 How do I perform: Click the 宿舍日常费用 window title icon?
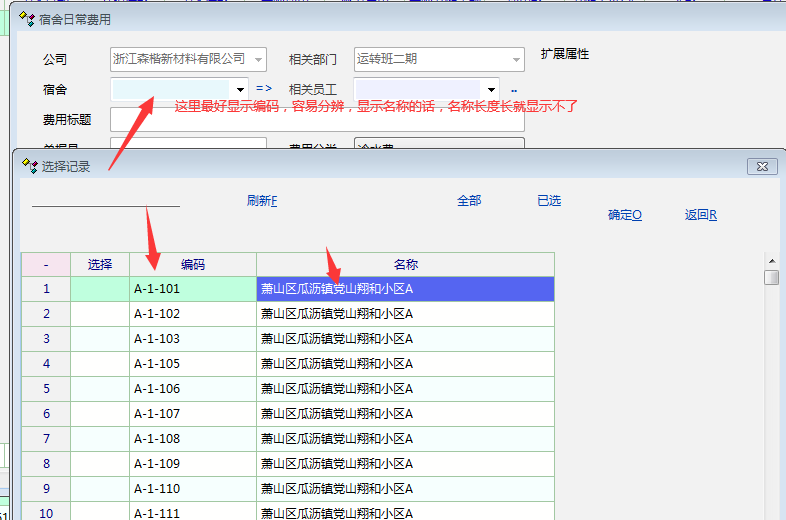(26, 18)
